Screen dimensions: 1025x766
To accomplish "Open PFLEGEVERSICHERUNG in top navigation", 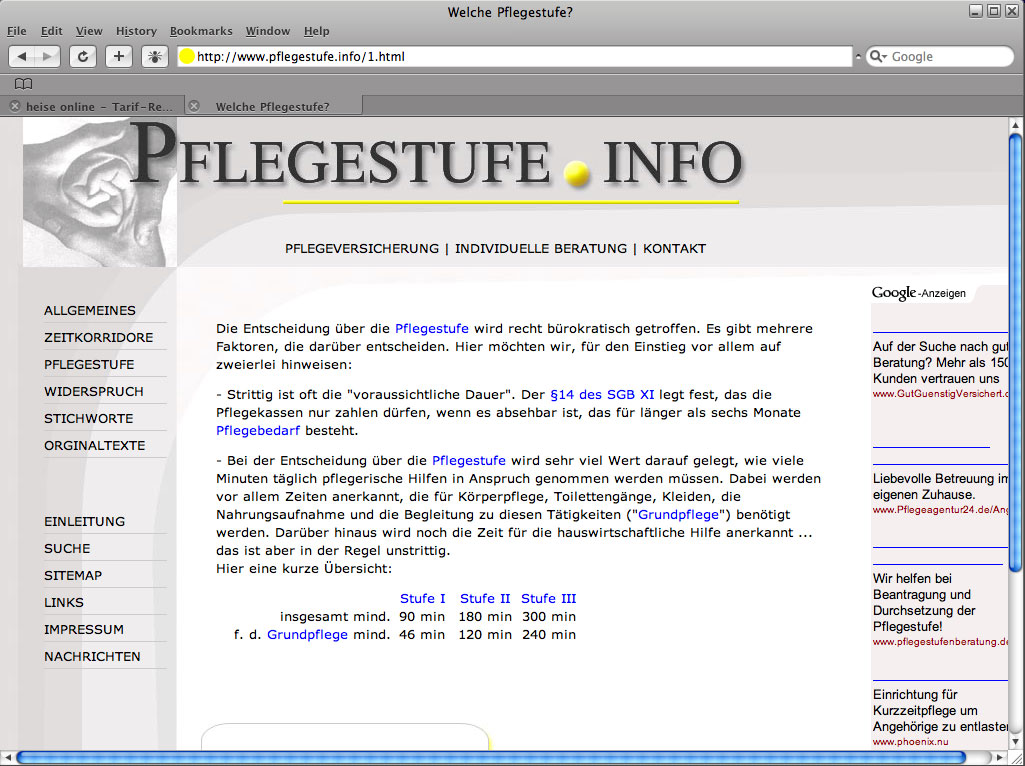I will point(361,248).
